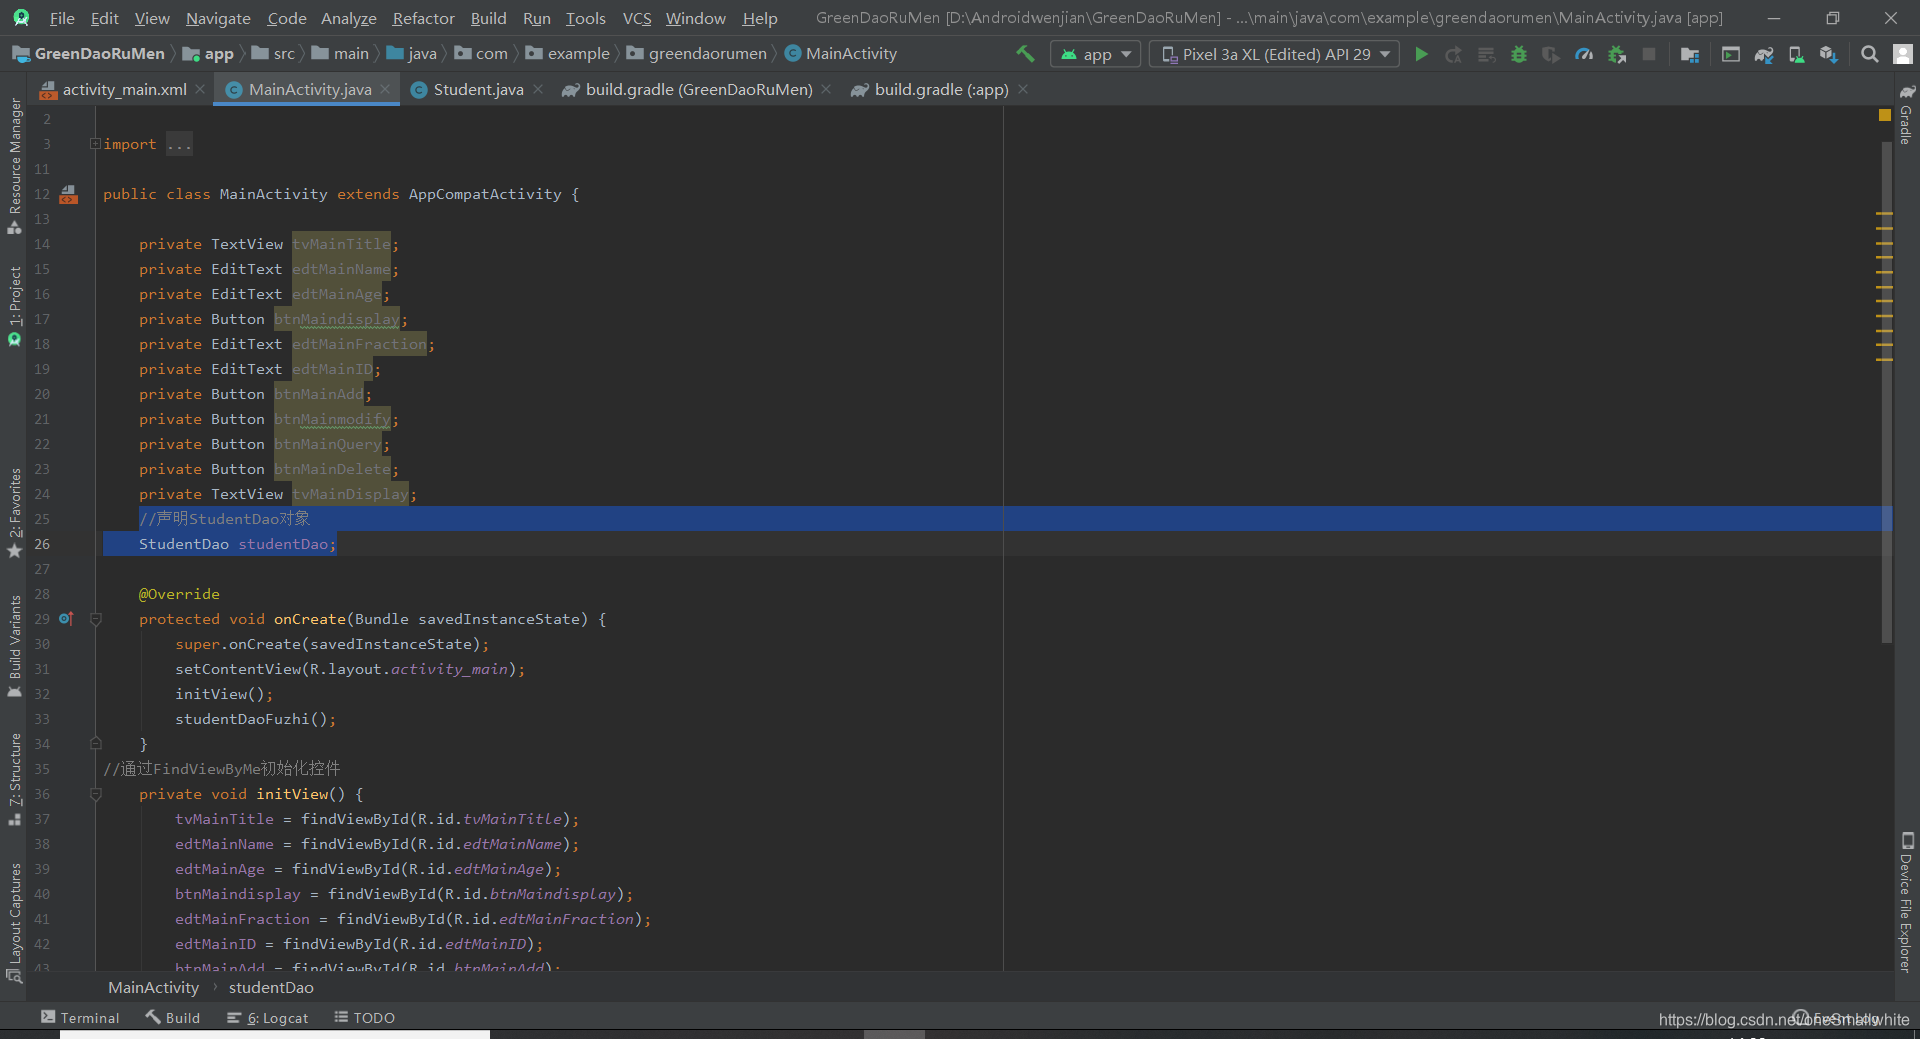Image resolution: width=1920 pixels, height=1039 pixels.
Task: Click related XML gutter icon on line 12
Action: (69, 194)
